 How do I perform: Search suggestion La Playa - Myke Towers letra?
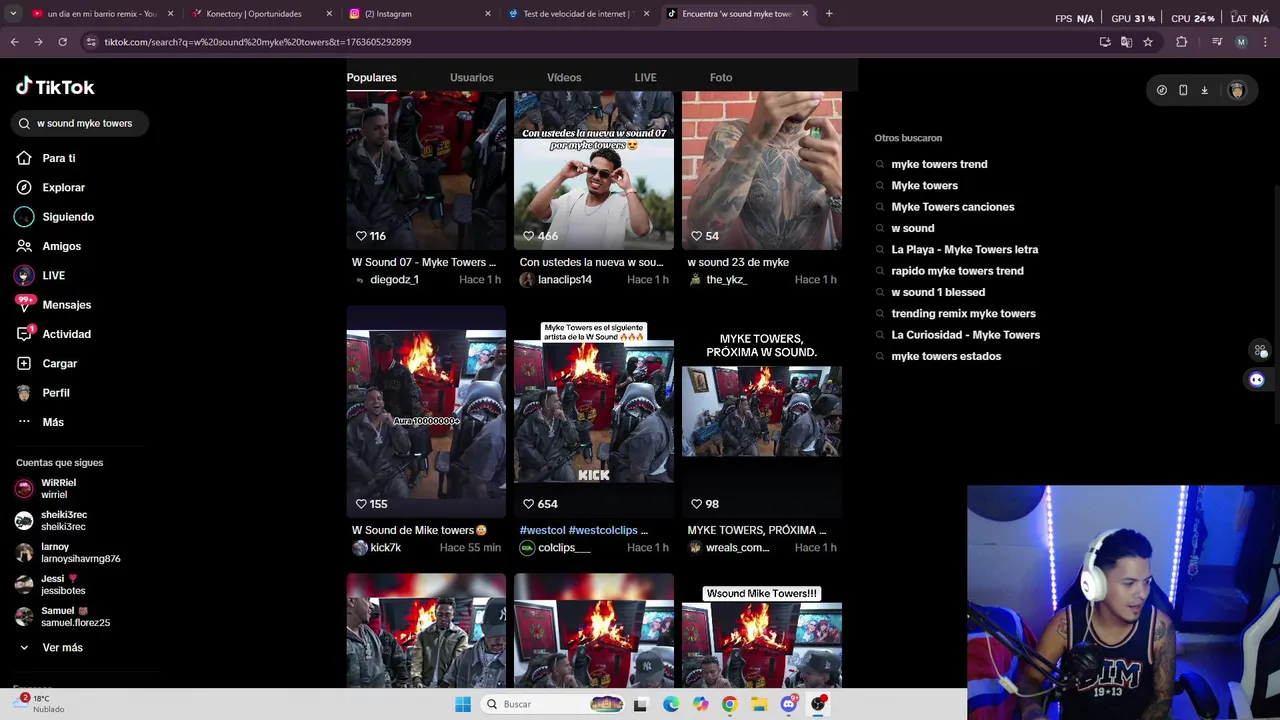[964, 250]
